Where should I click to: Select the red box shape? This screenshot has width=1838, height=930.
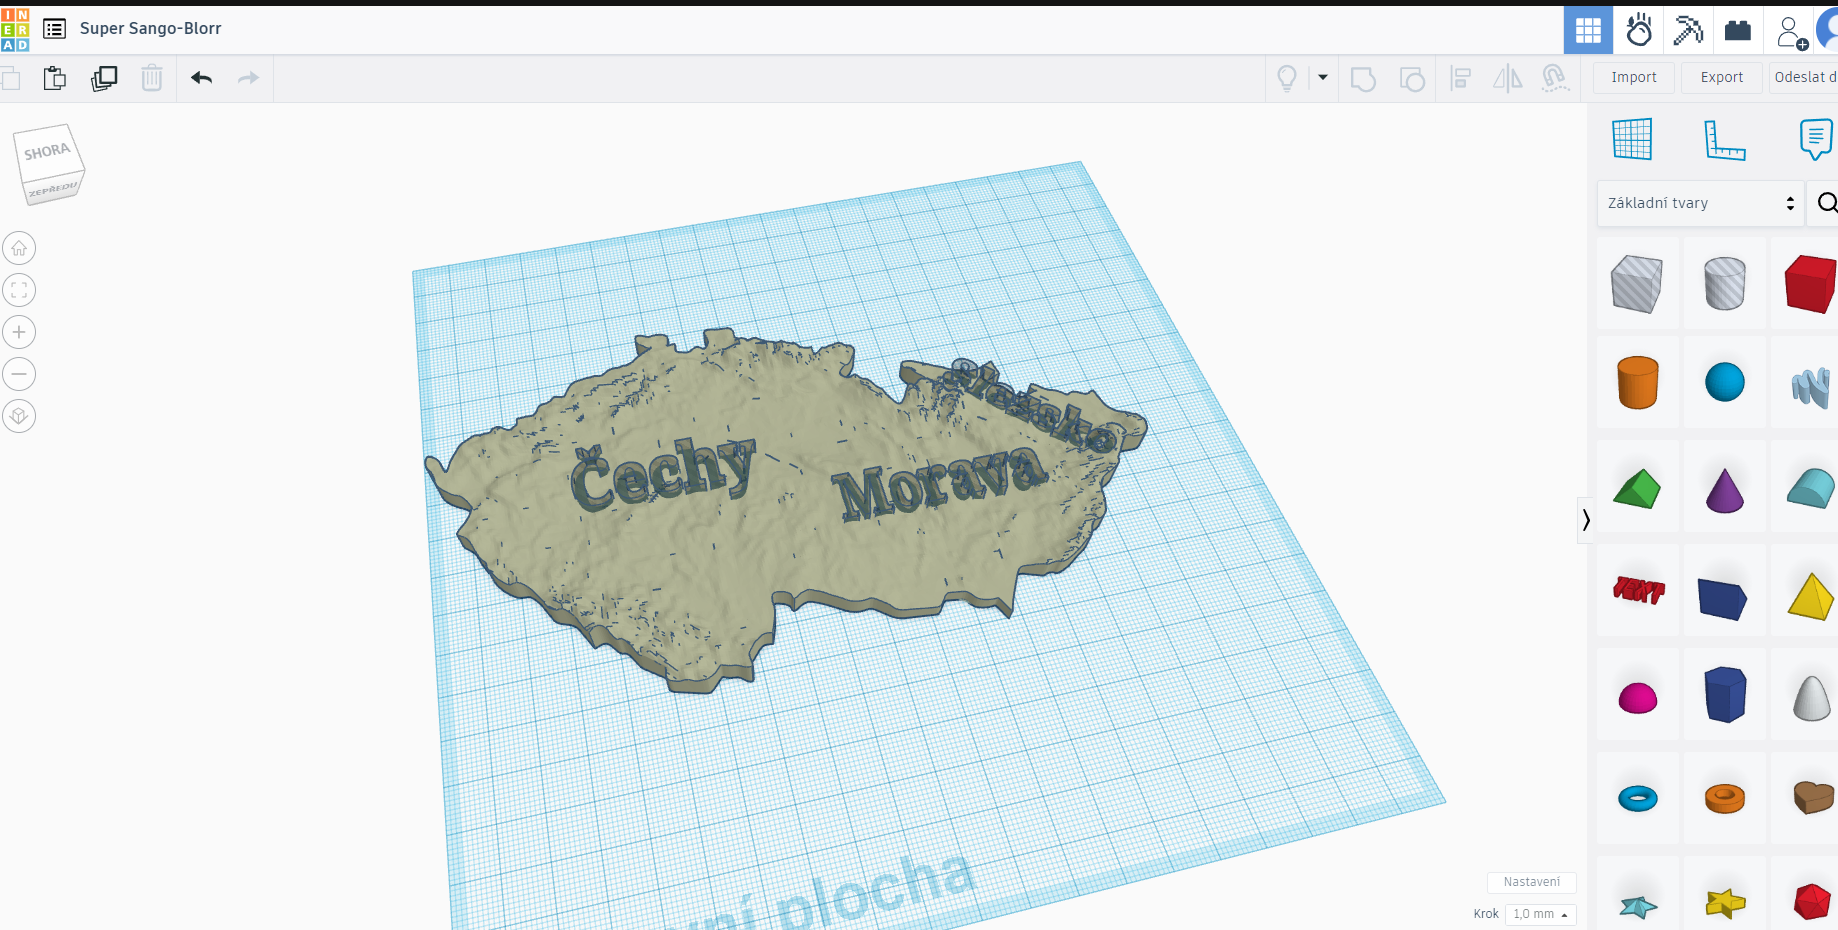coord(1810,284)
